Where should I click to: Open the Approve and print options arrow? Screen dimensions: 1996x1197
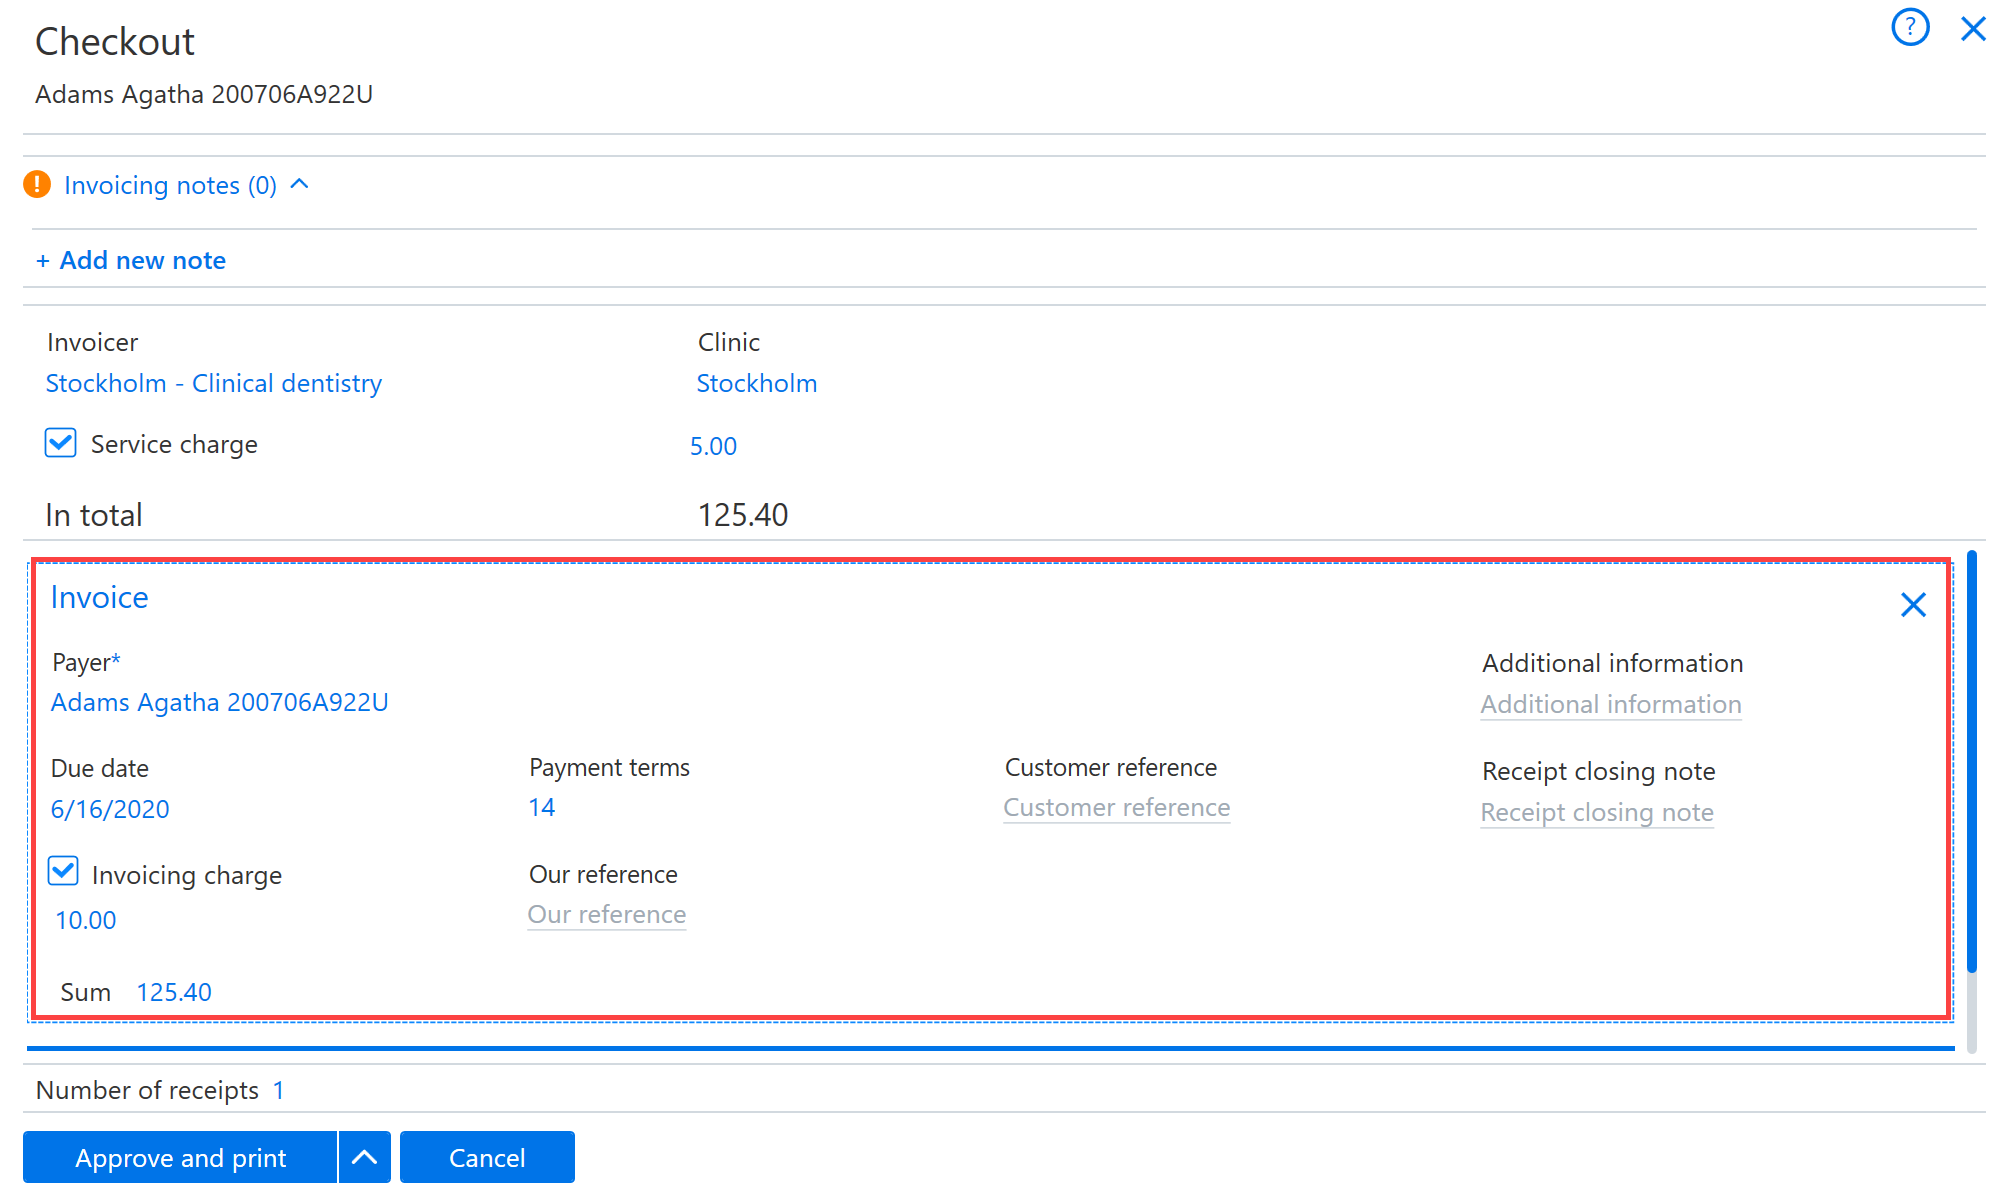tap(365, 1157)
